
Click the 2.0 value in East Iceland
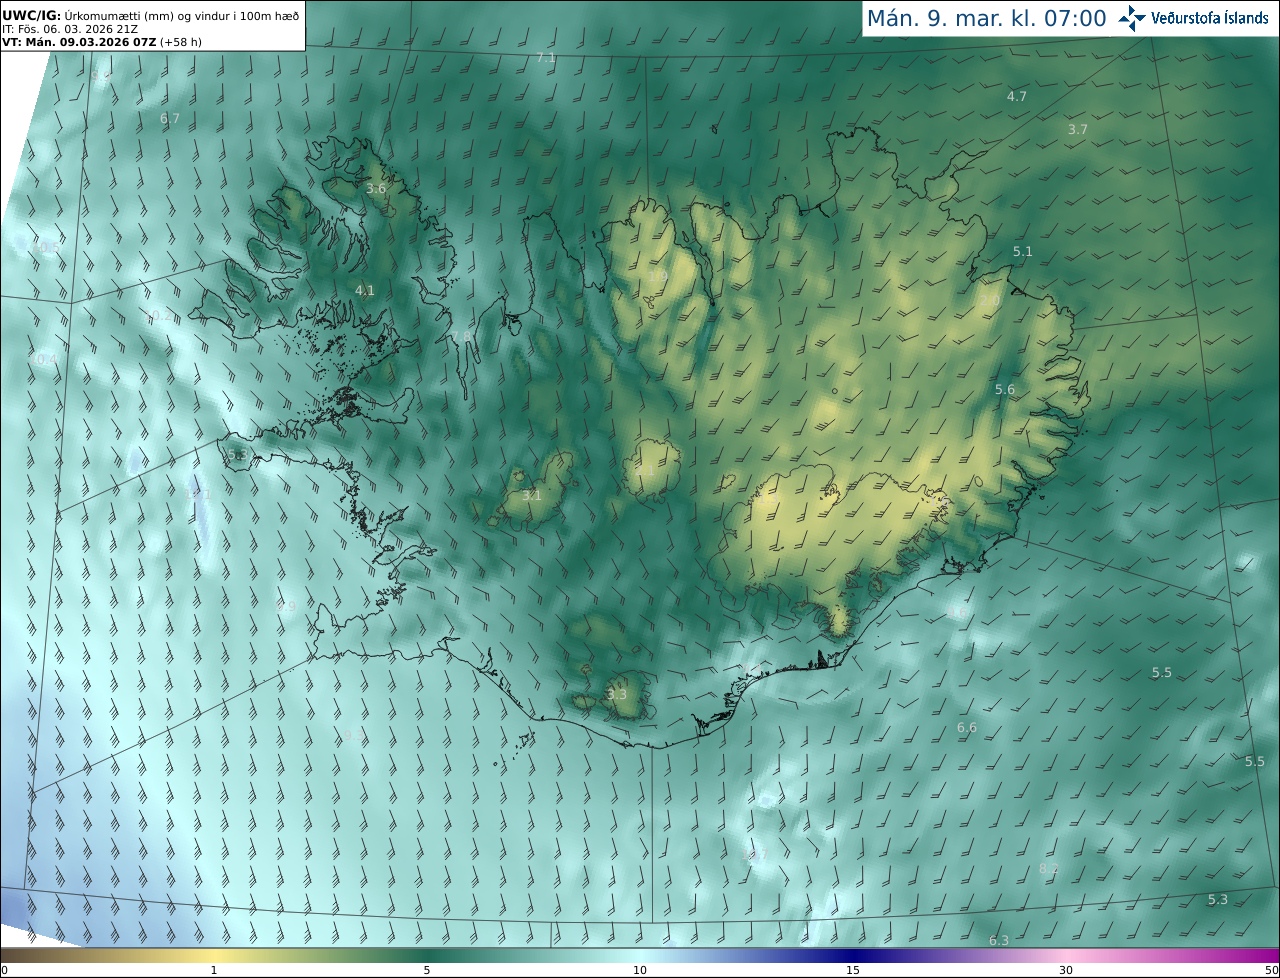pos(990,300)
